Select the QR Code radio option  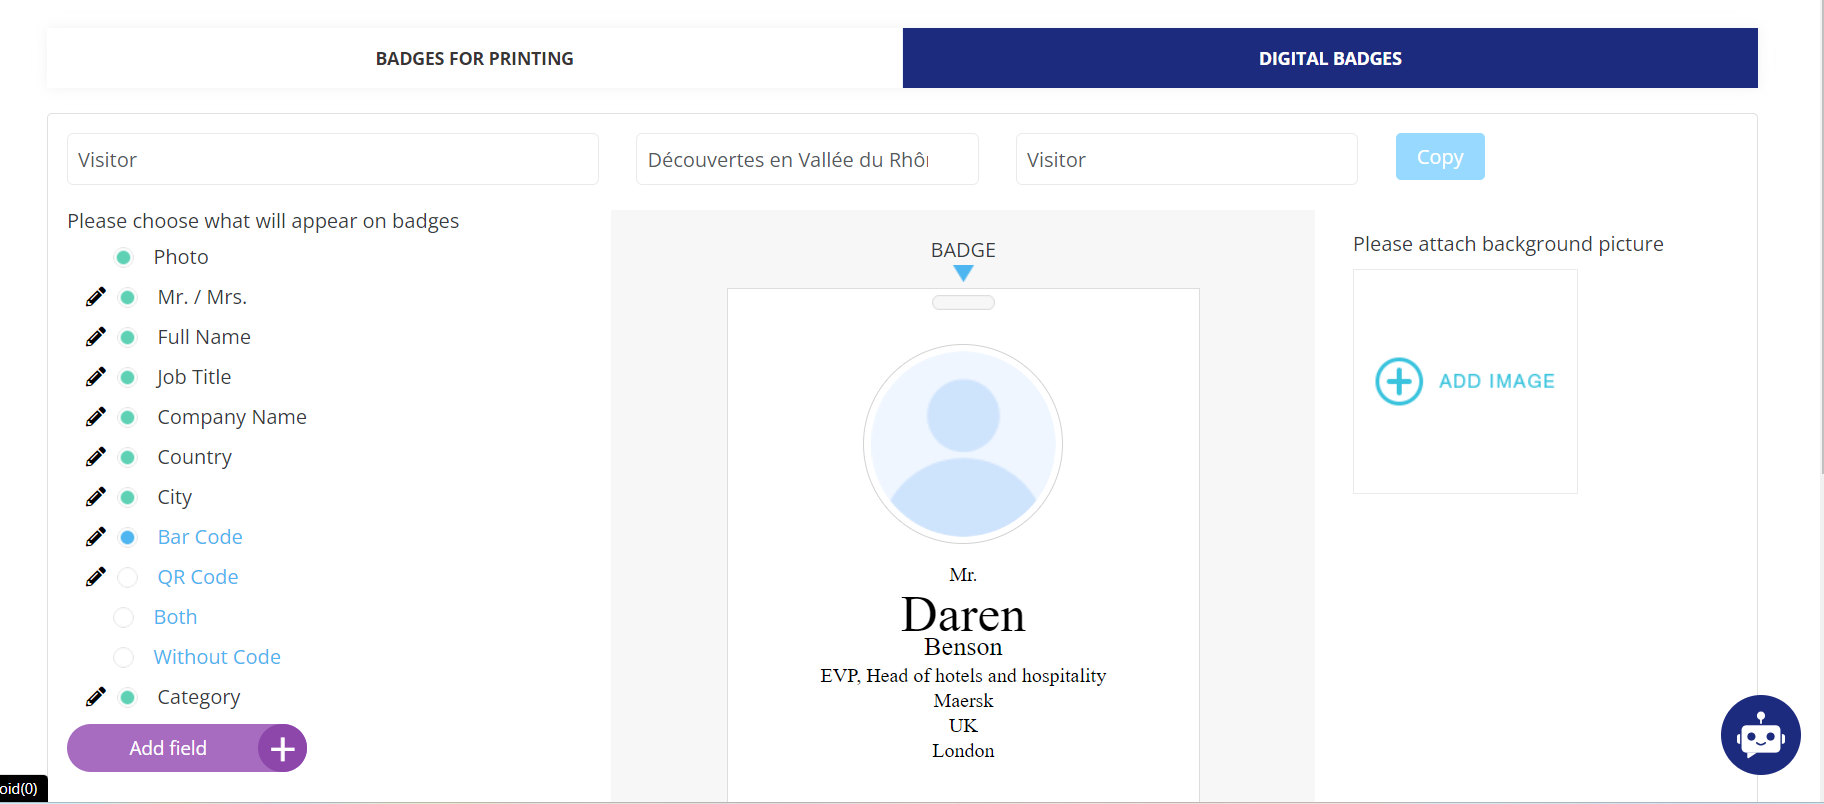point(127,577)
